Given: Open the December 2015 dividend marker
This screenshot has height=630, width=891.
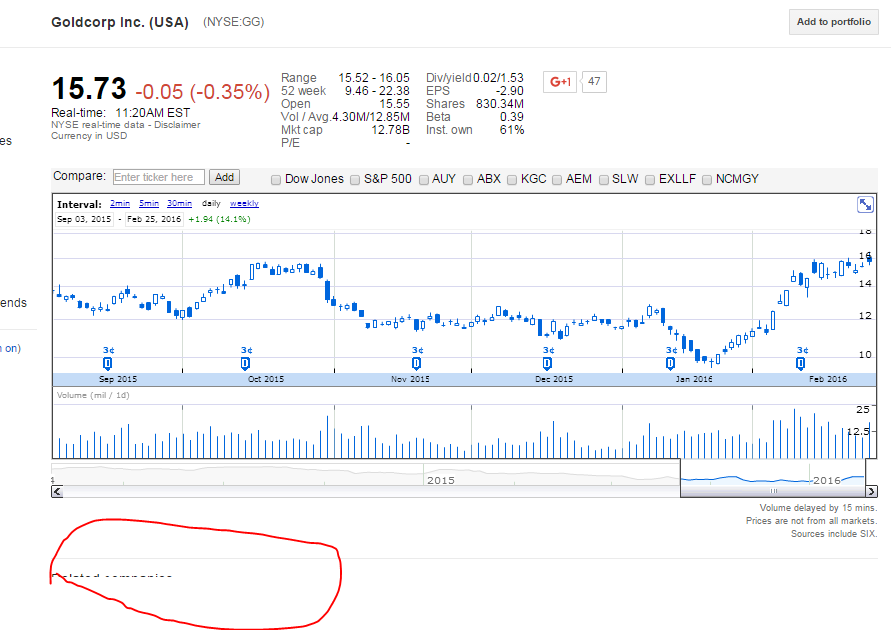Looking at the screenshot, I should (x=547, y=363).
